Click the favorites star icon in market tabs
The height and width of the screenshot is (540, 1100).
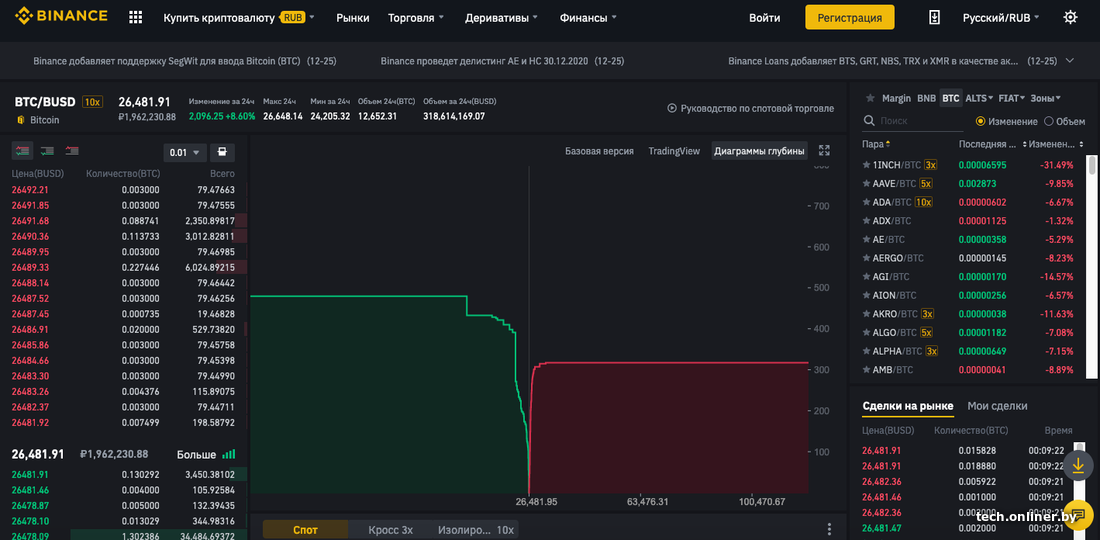[x=870, y=98]
